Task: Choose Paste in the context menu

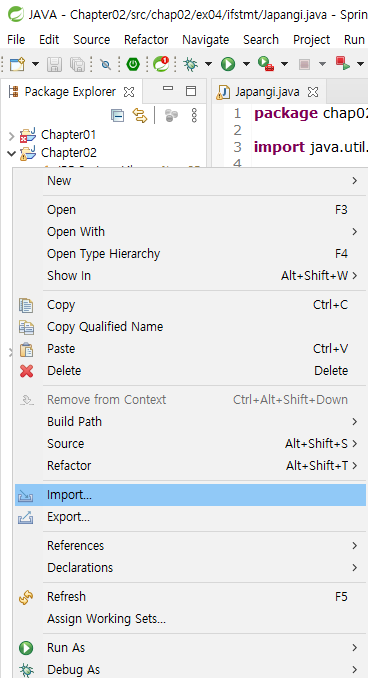Action: (190, 349)
